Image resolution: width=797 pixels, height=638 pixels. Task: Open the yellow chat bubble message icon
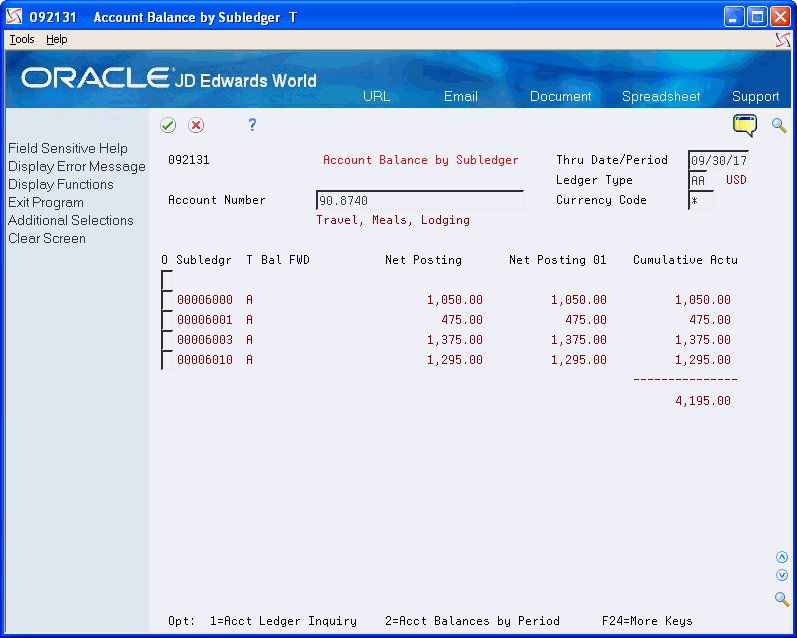745,125
